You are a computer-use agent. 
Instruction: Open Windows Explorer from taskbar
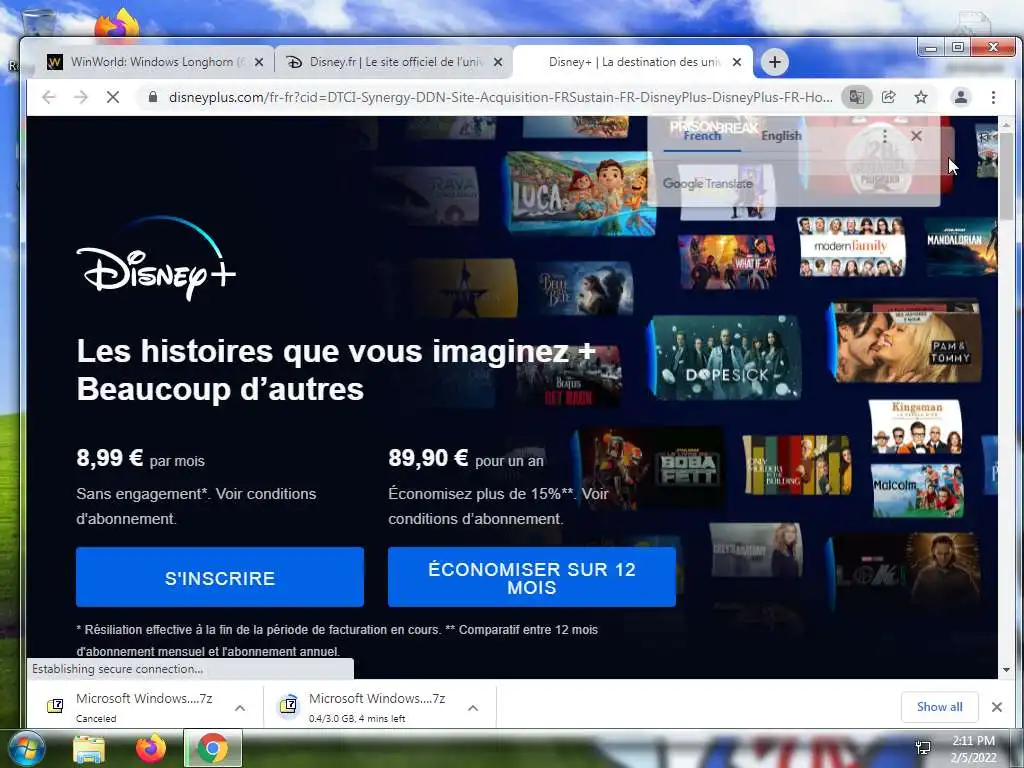(89, 749)
